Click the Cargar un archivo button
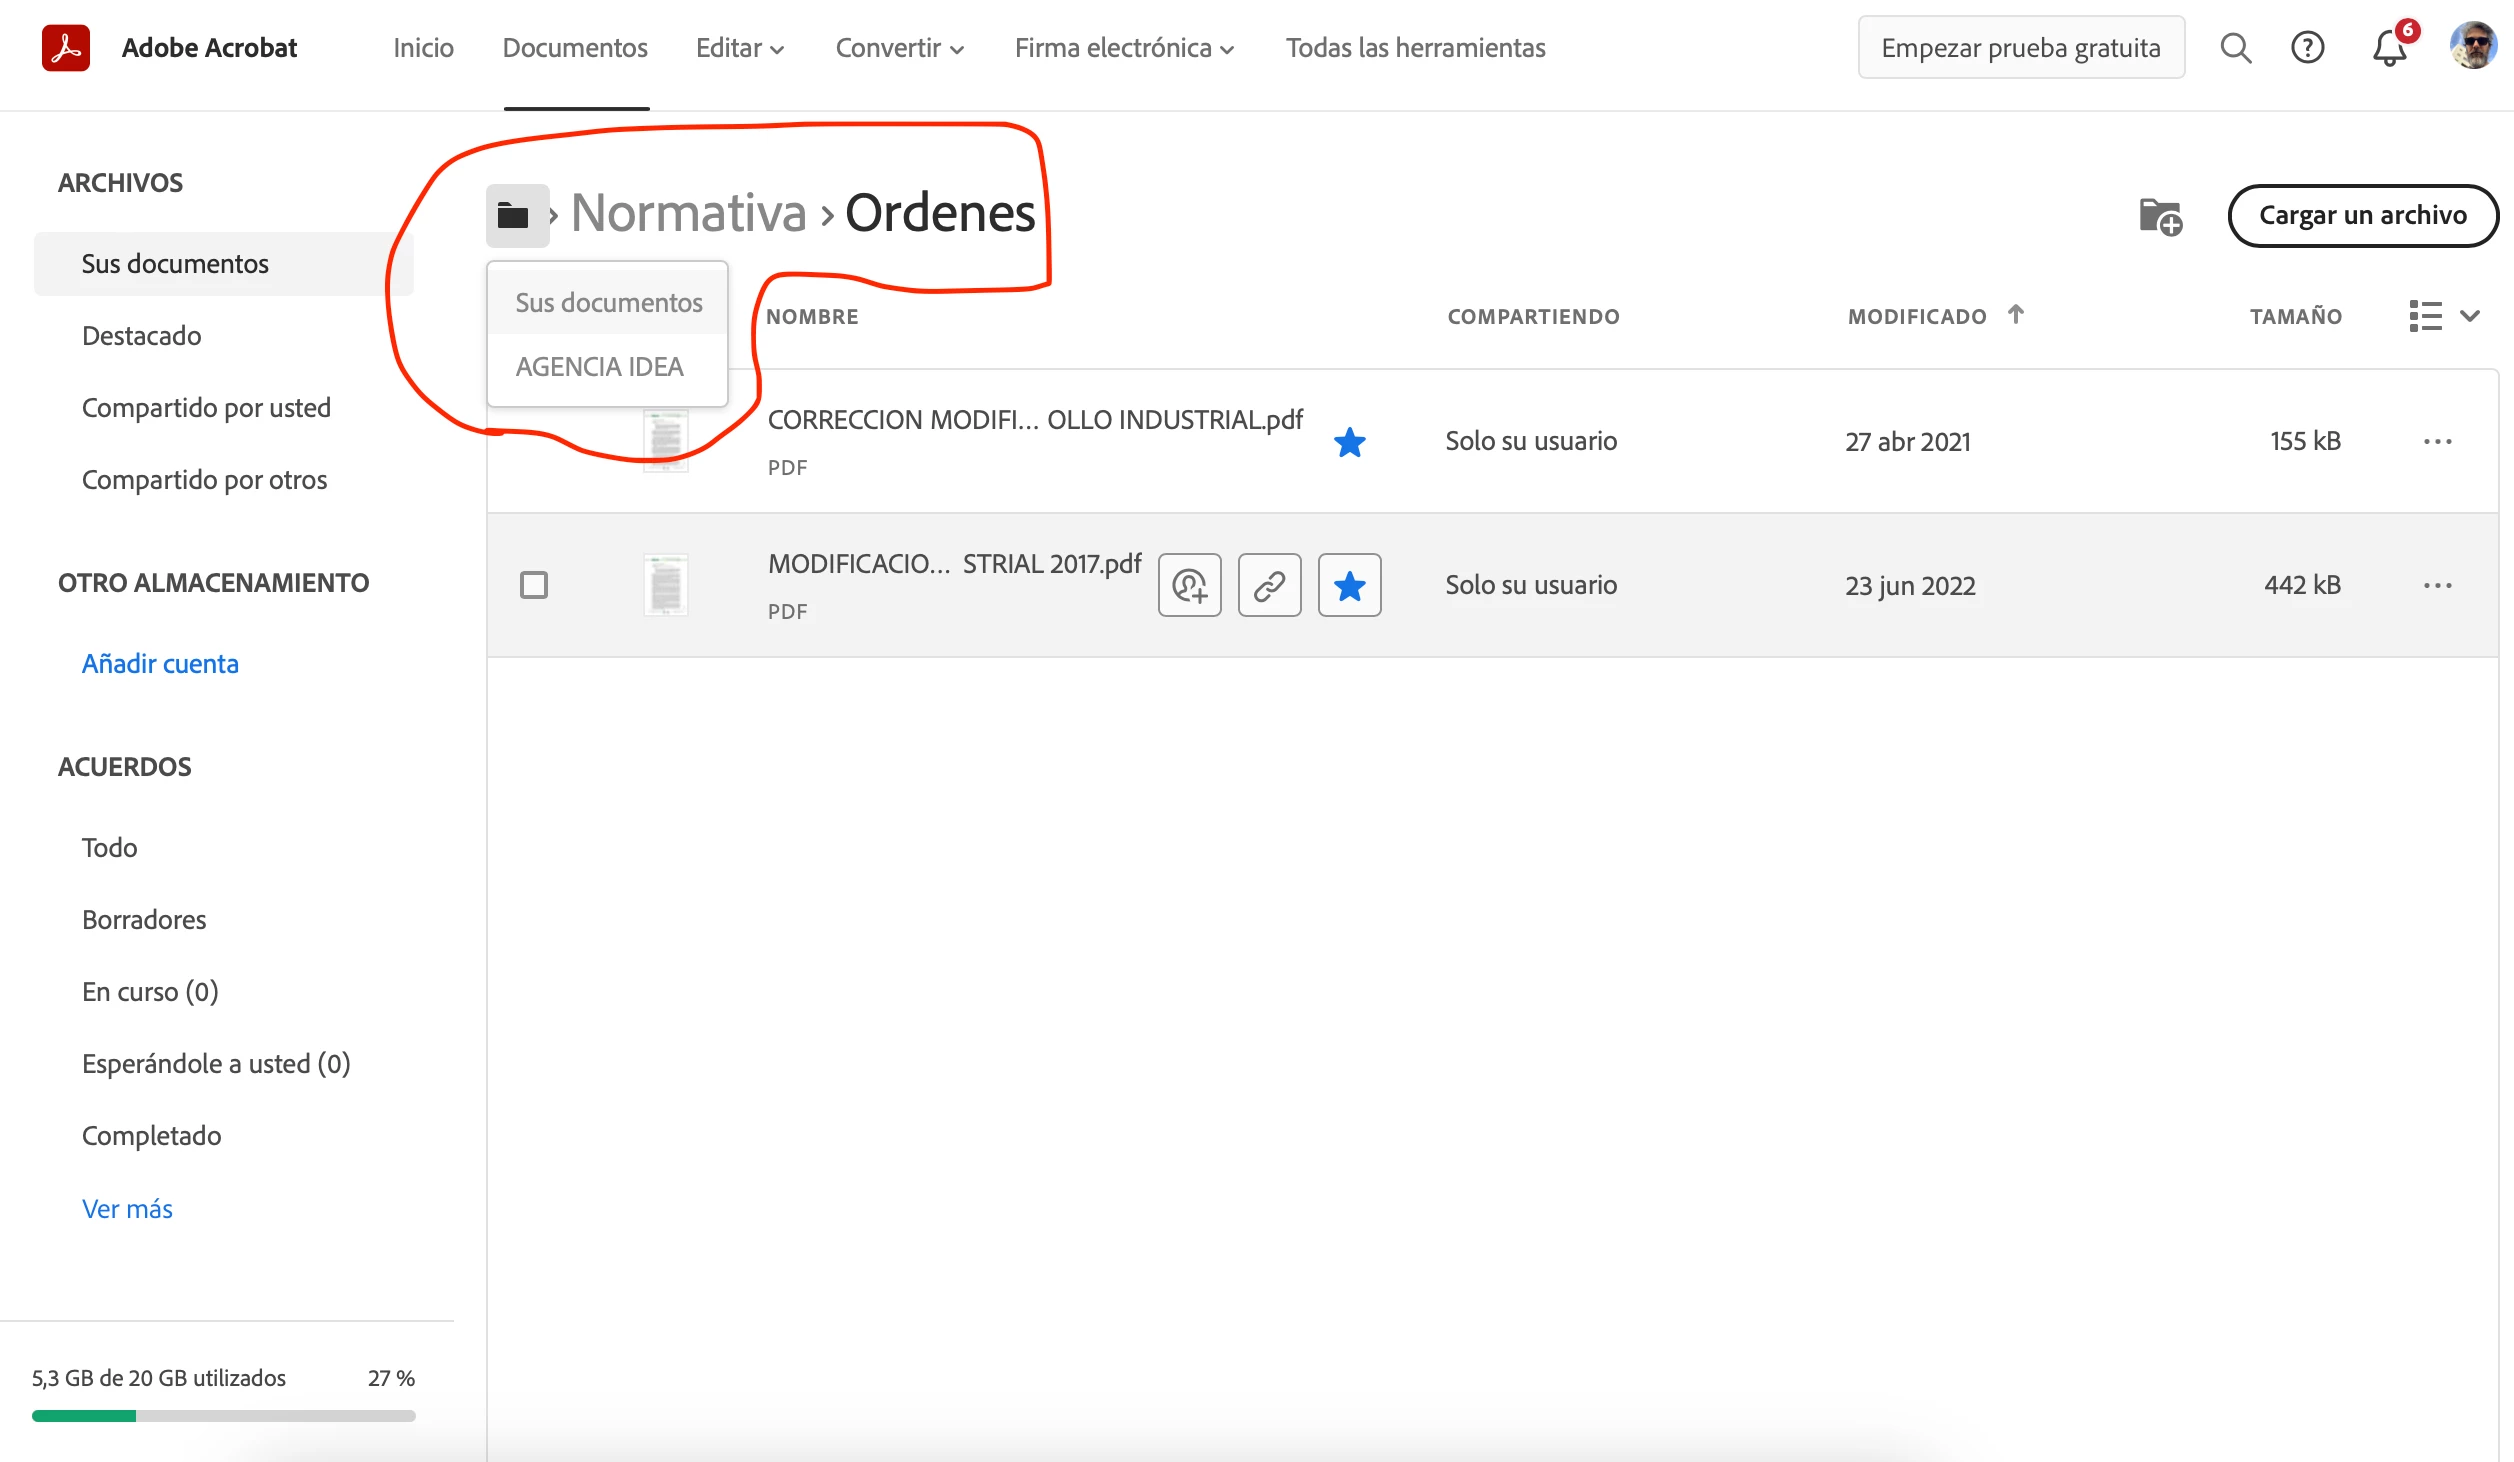Screen dimensions: 2514x1462 coord(2362,215)
